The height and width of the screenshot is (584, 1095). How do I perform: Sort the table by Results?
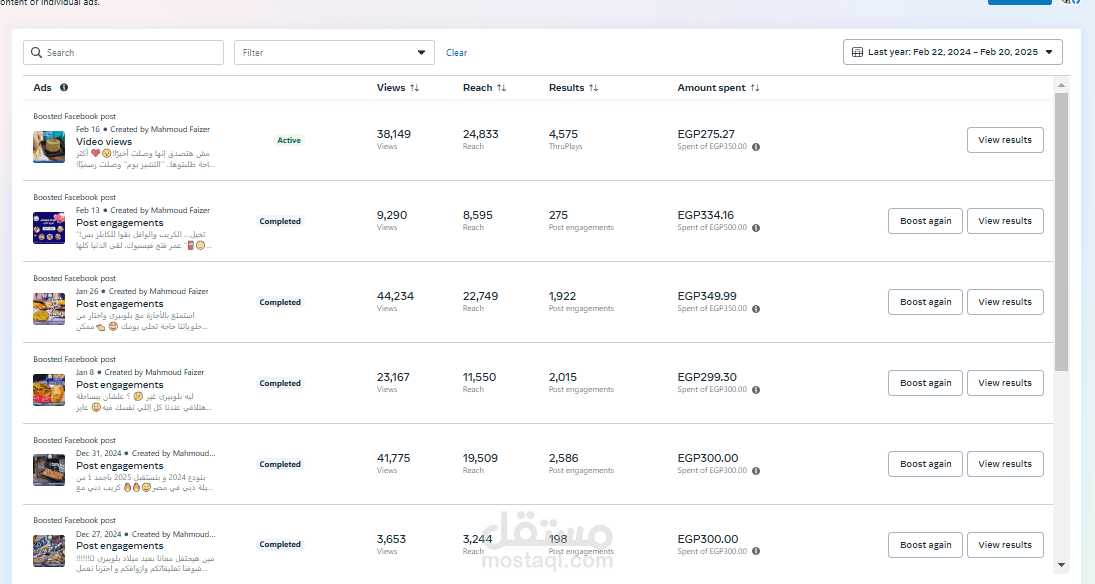point(593,88)
